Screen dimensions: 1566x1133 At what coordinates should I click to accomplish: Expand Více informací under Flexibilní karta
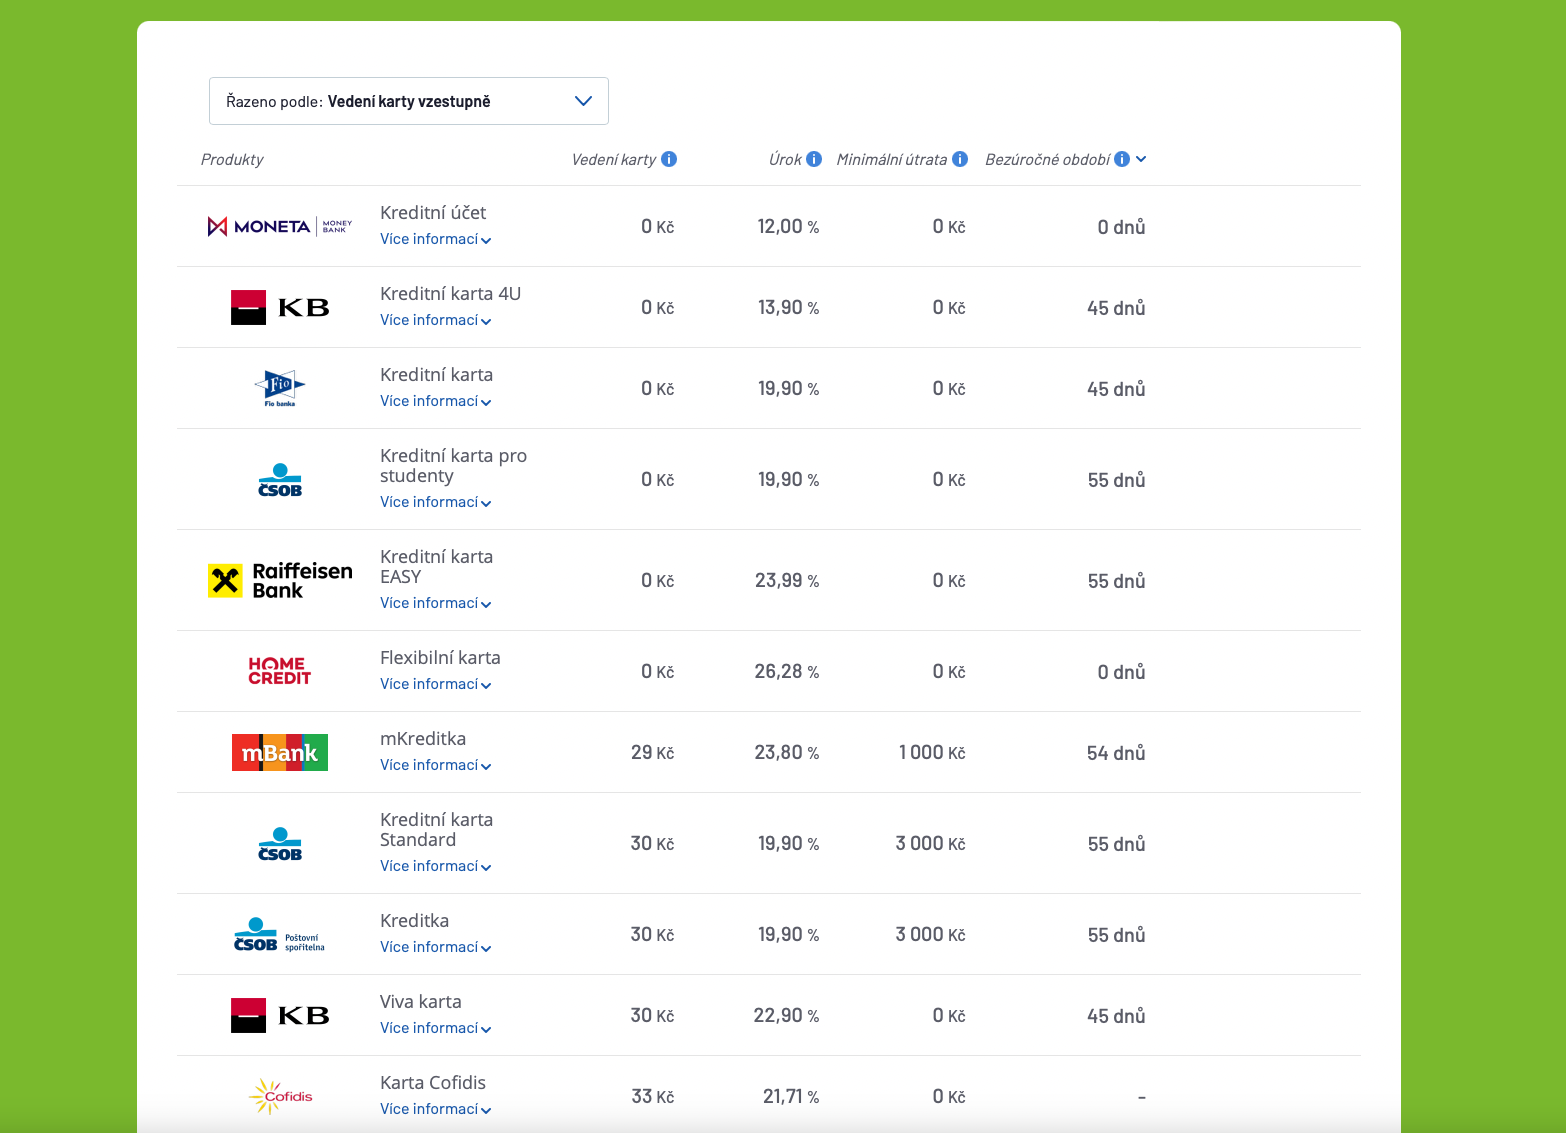click(x=435, y=684)
